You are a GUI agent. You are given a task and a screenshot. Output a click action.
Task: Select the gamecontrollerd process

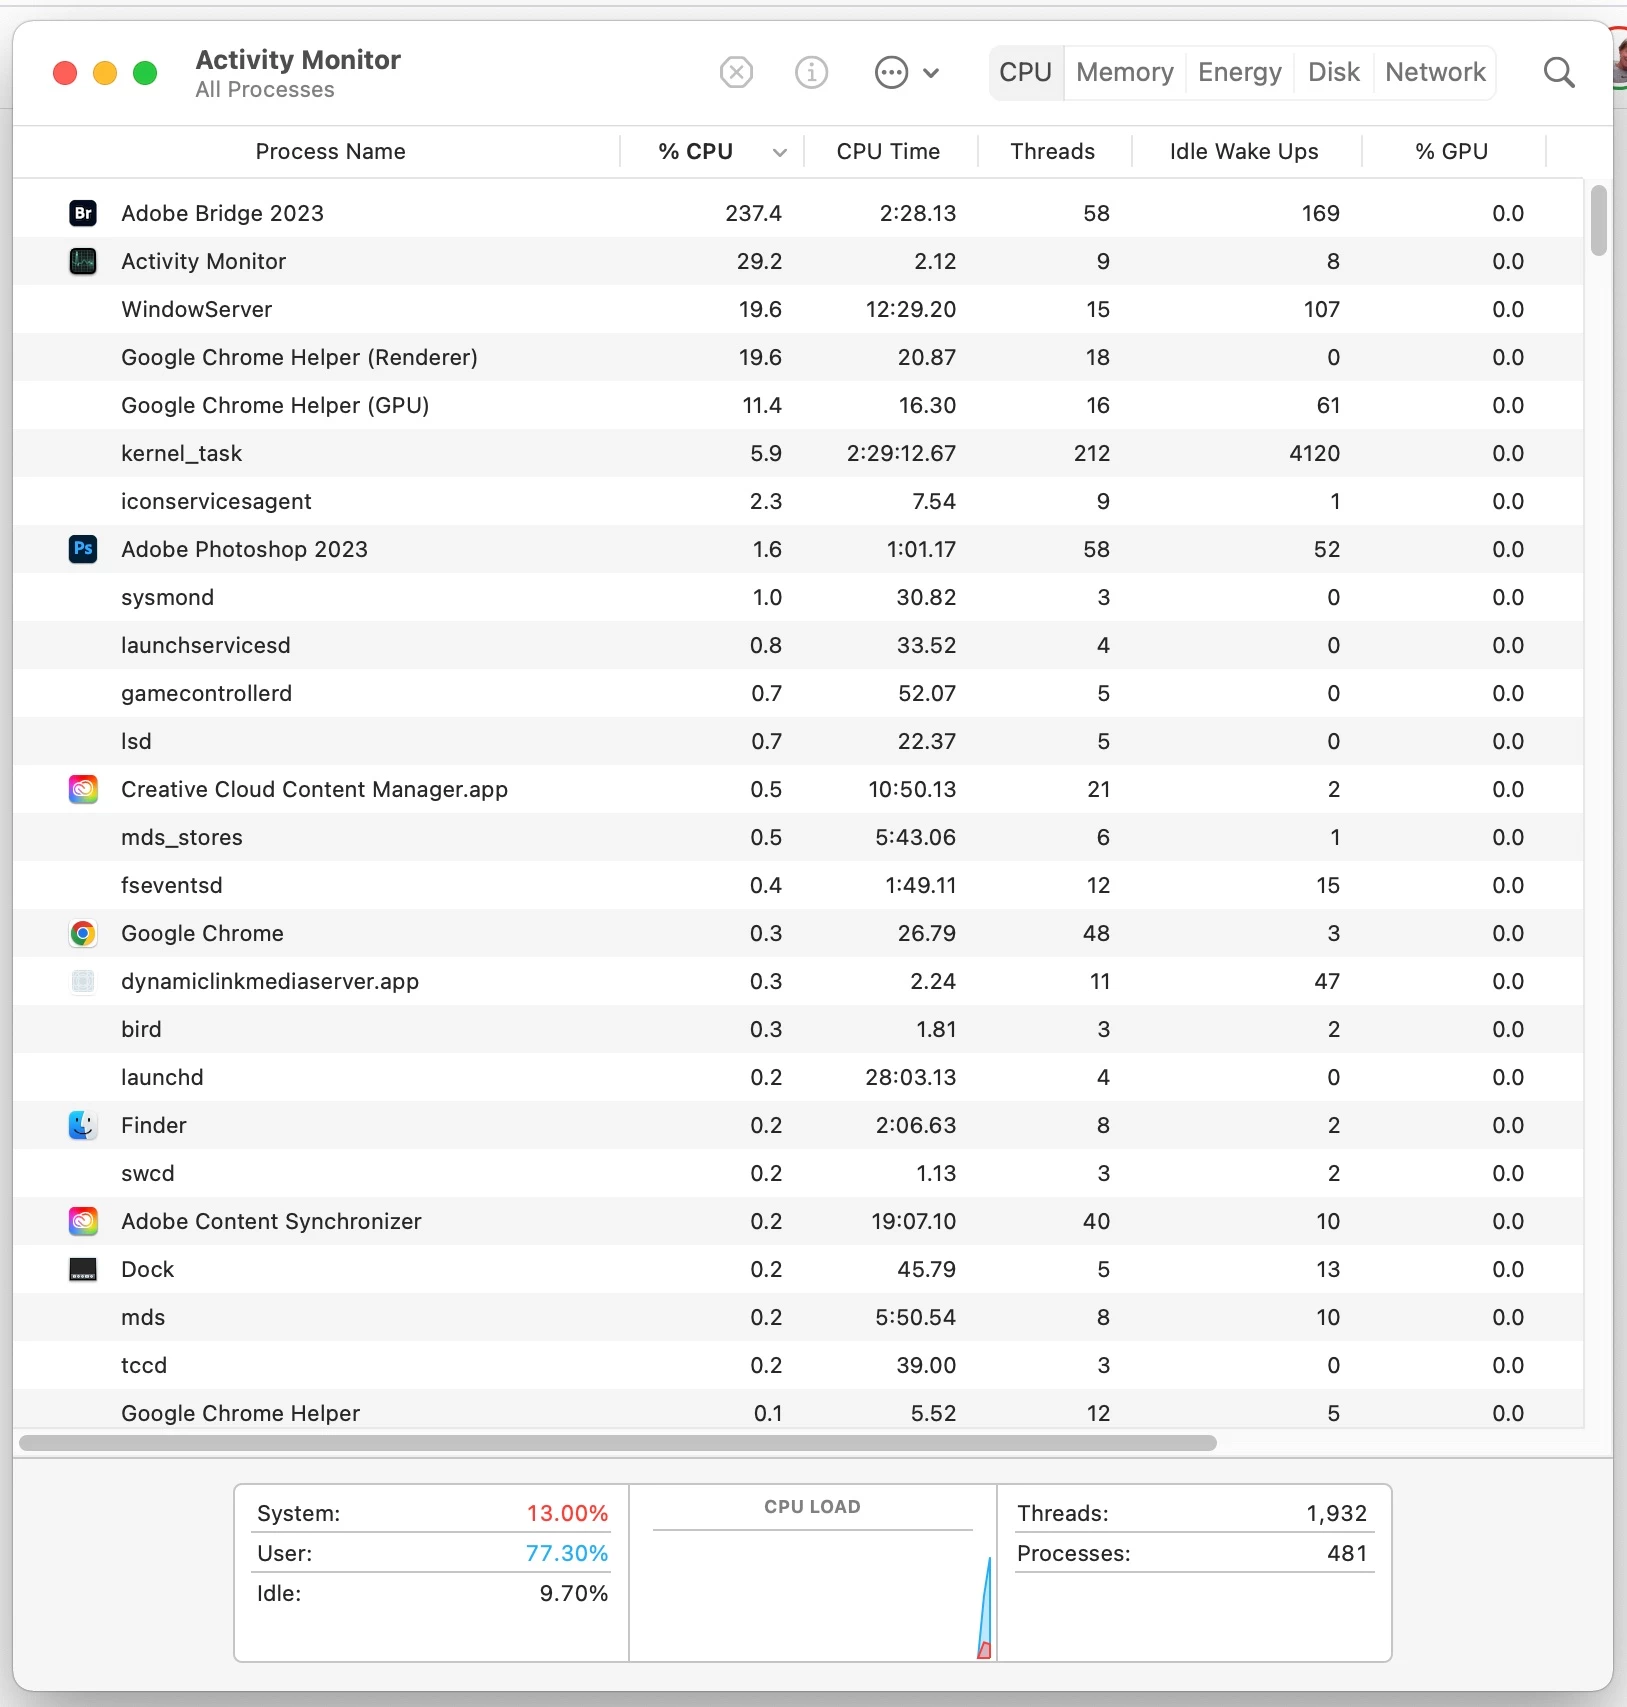click(798, 693)
